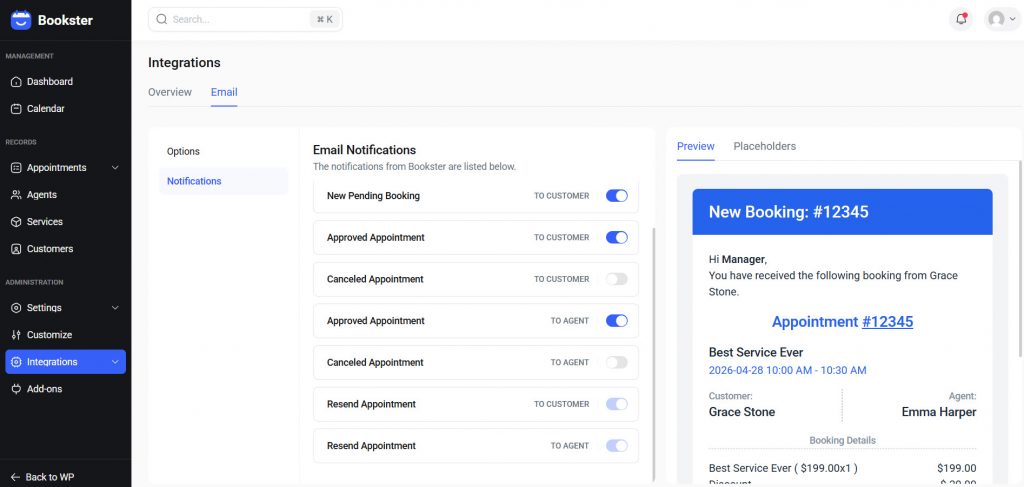Image resolution: width=1024 pixels, height=487 pixels.
Task: Toggle Resend Appointment to customer switch
Action: pos(616,404)
